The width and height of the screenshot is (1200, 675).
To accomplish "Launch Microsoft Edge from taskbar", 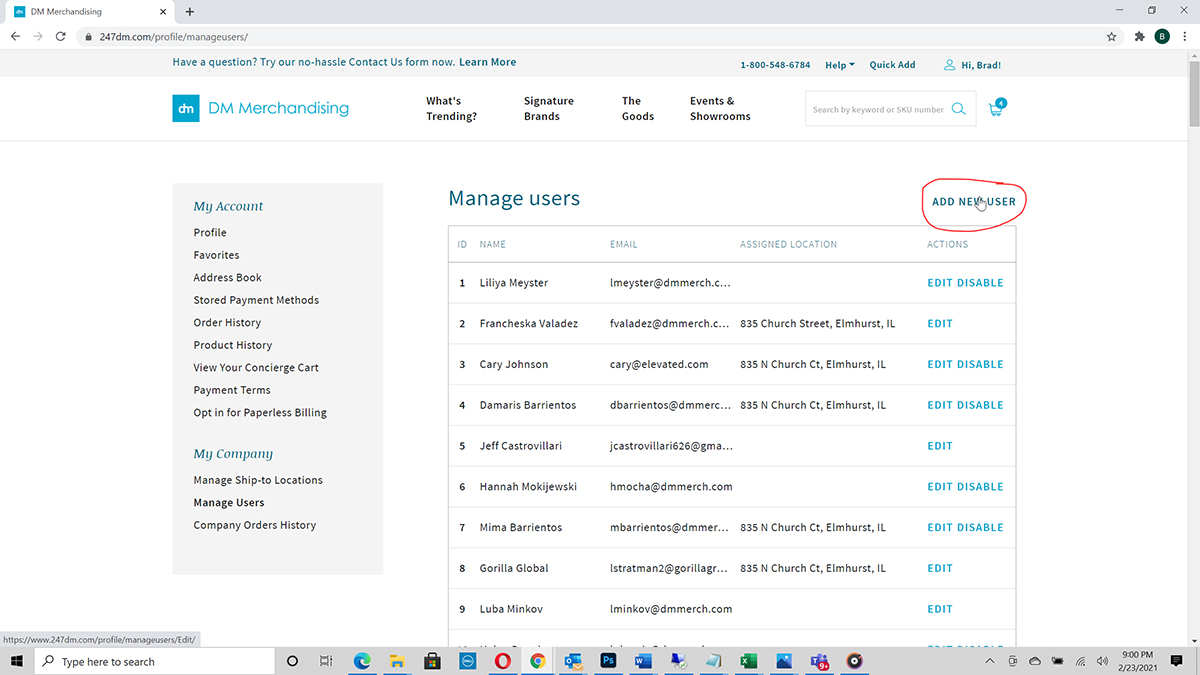I will tap(362, 661).
